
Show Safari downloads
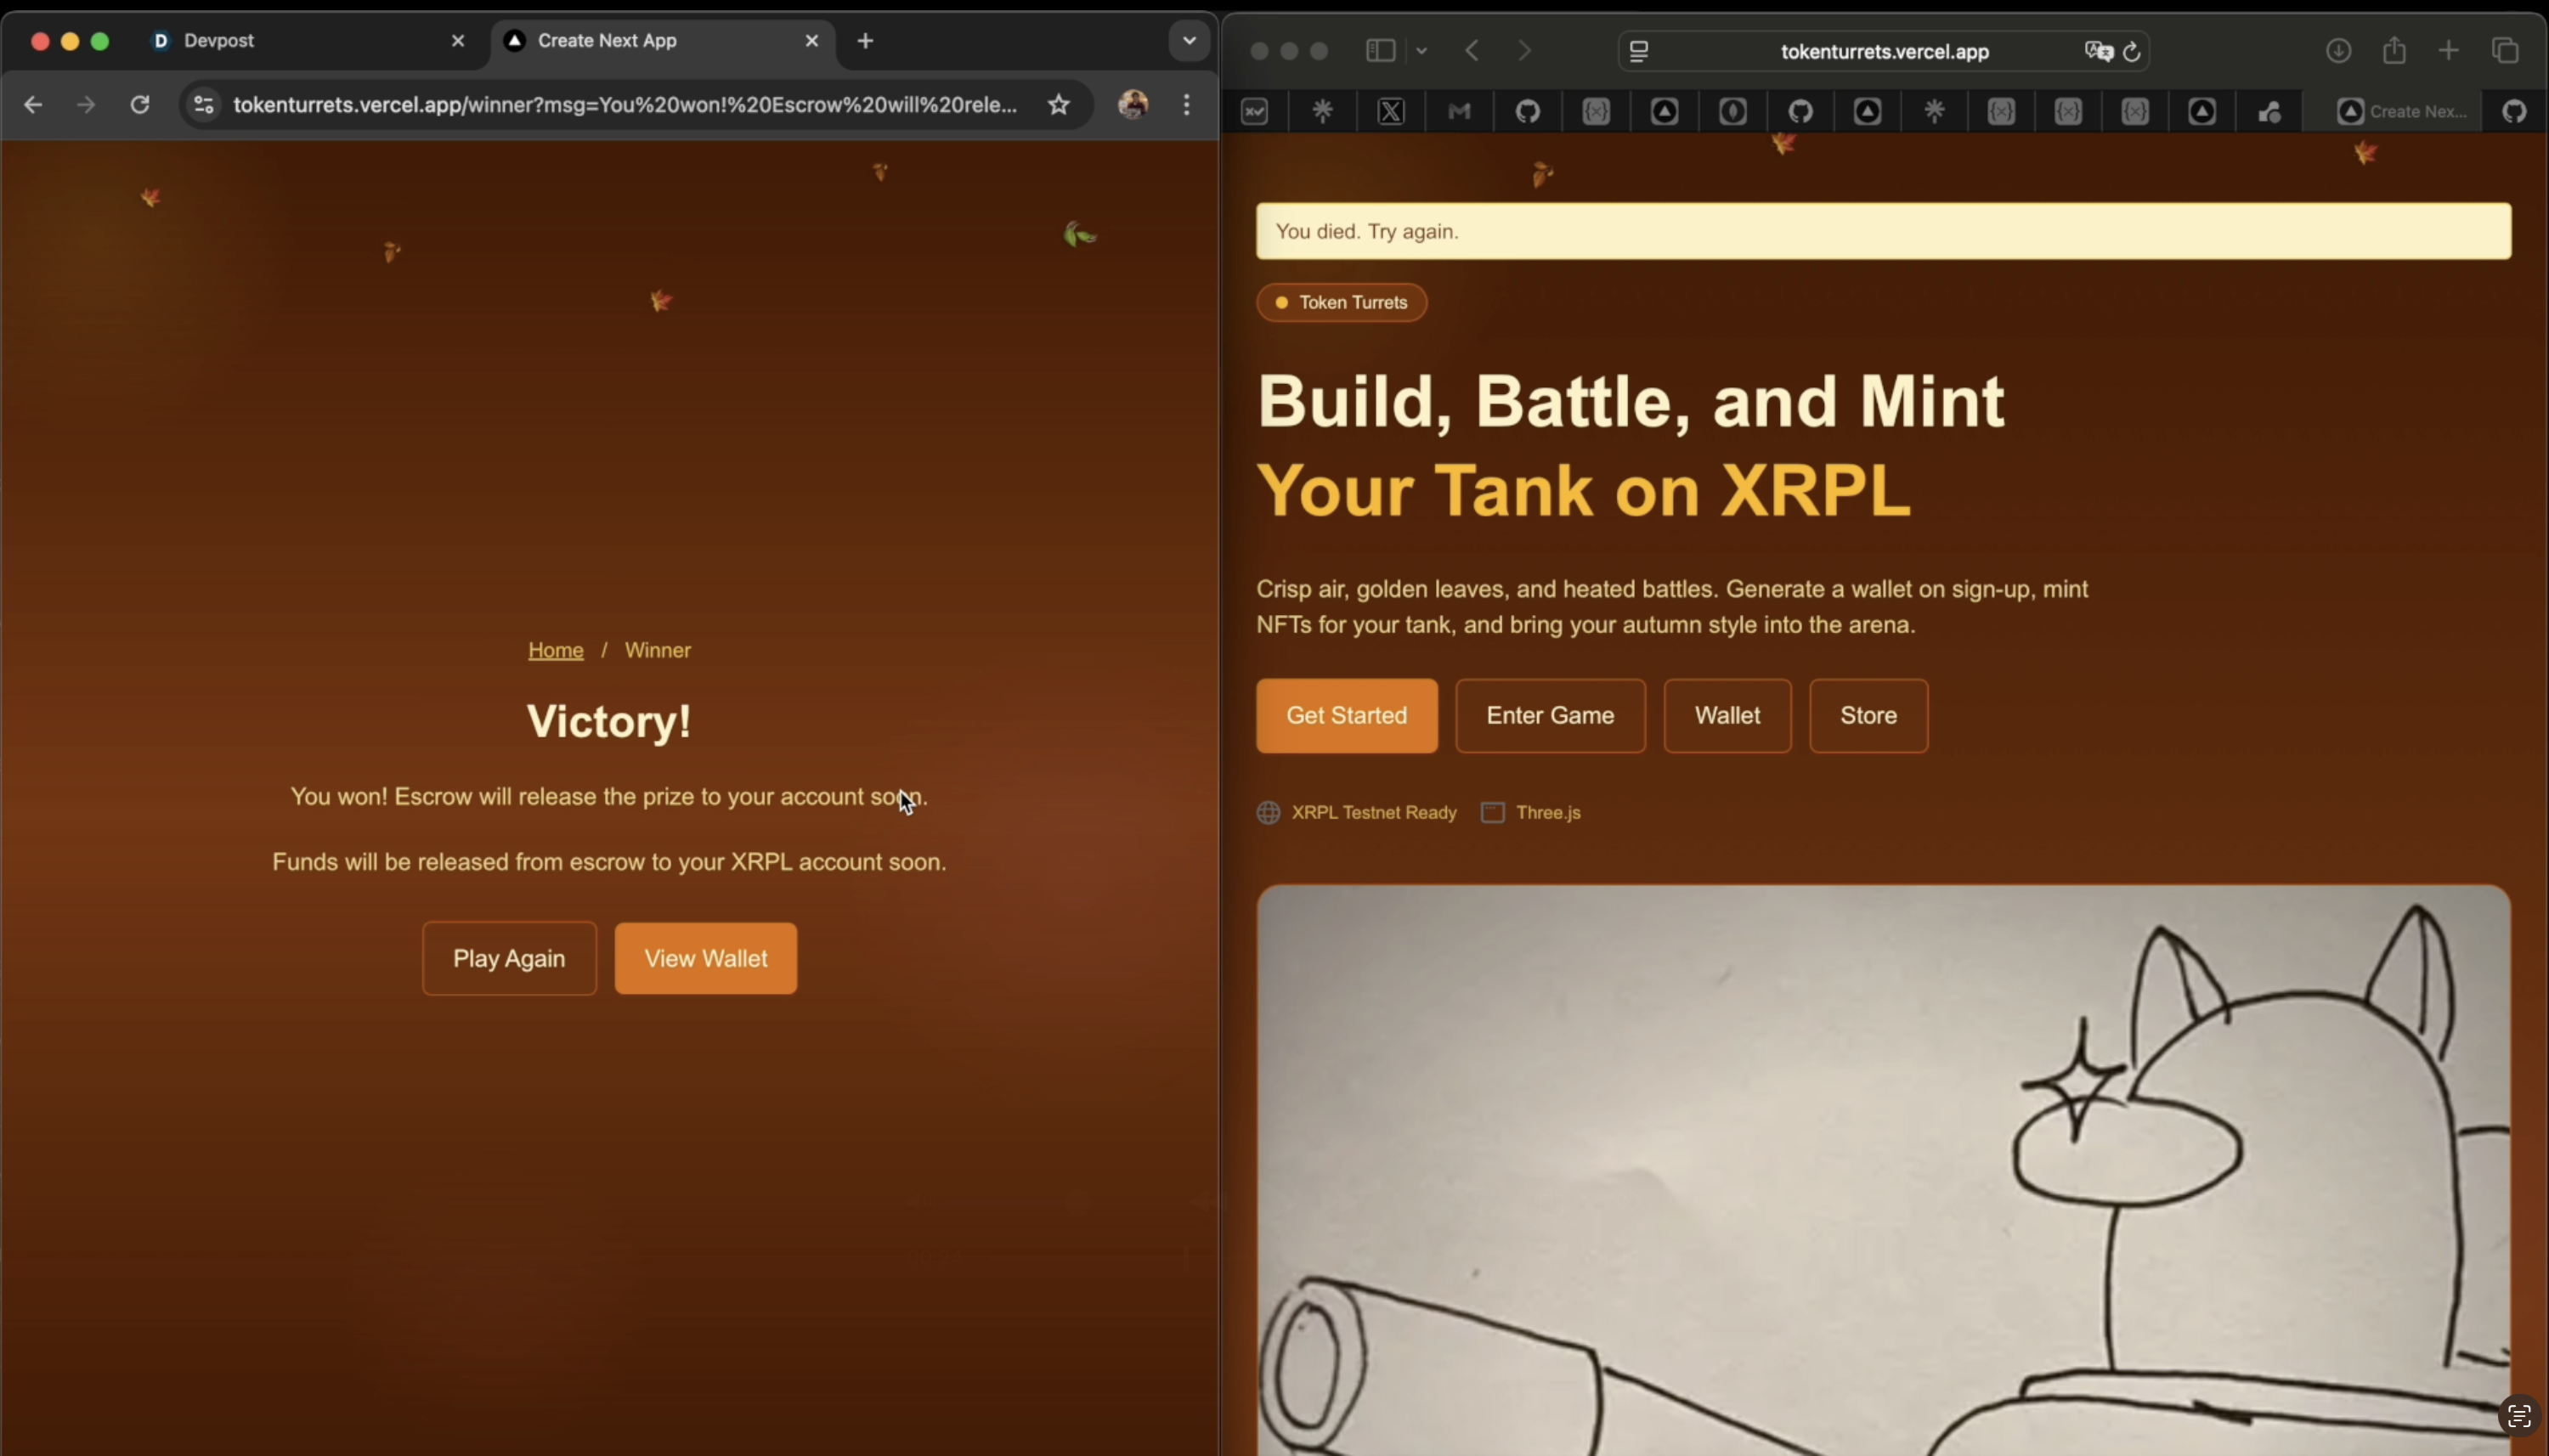tap(2338, 50)
